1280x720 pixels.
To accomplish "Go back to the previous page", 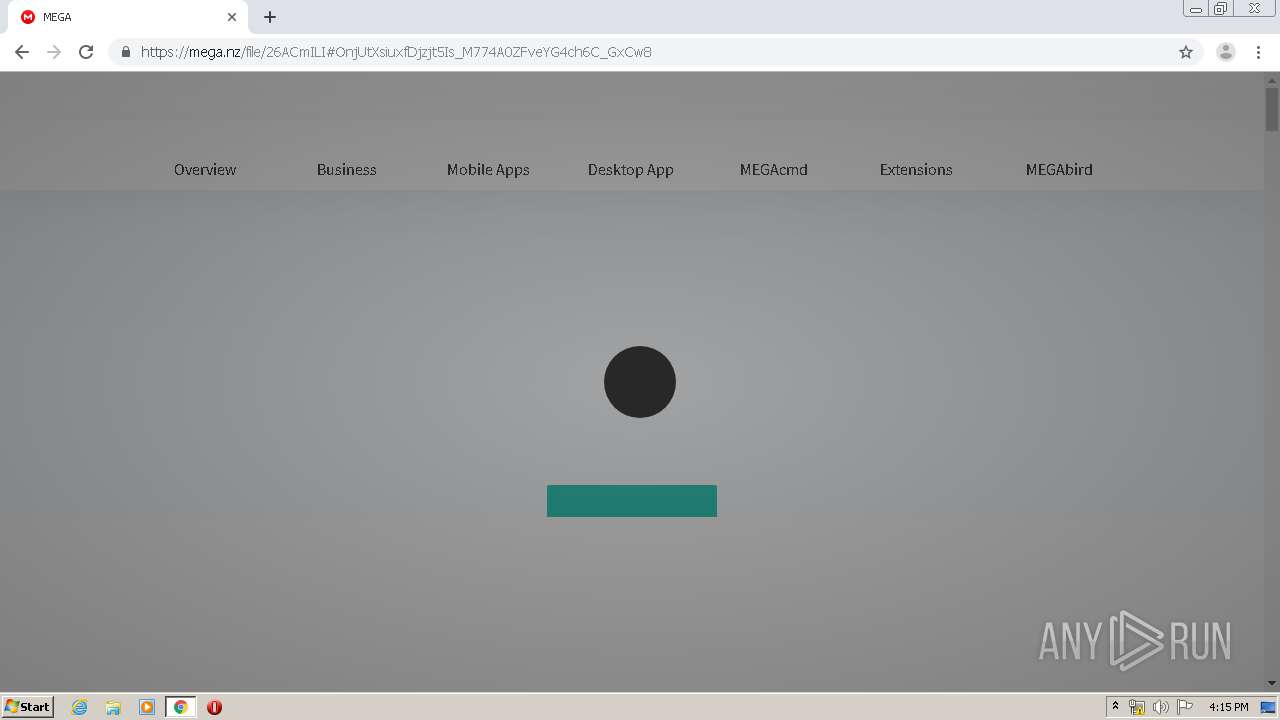I will point(22,52).
